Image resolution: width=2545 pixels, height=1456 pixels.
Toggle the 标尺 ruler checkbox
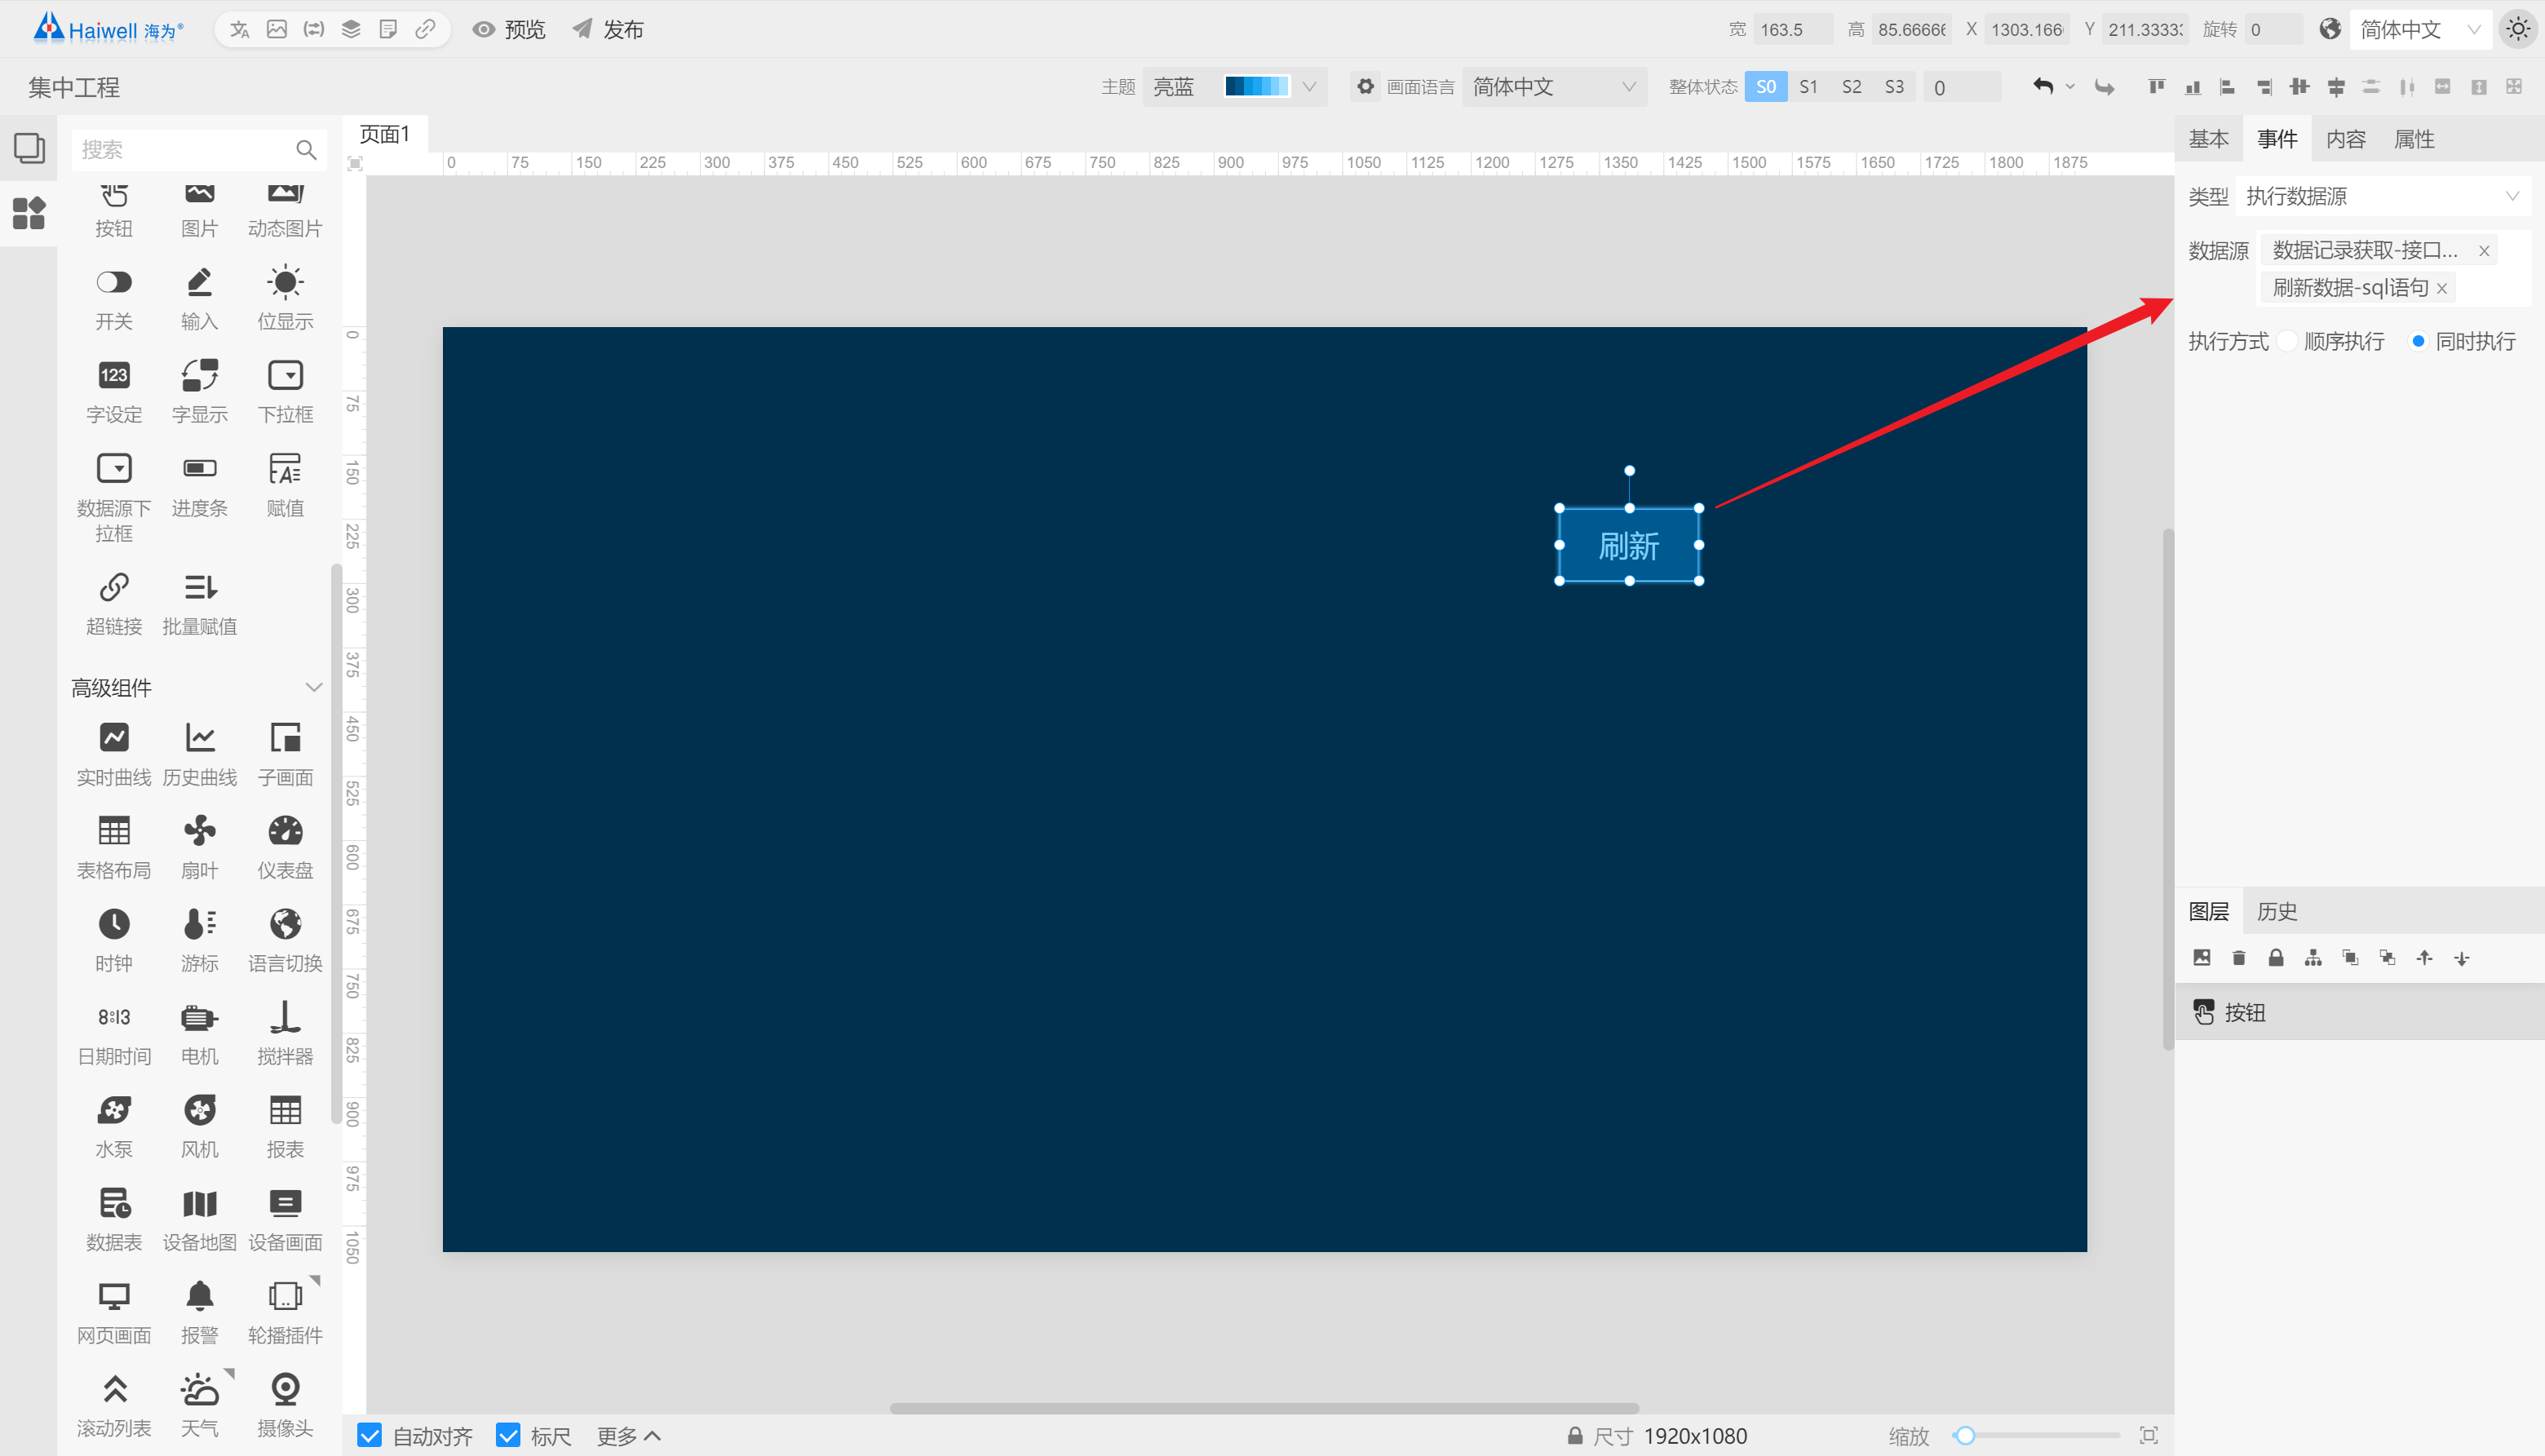pyautogui.click(x=508, y=1435)
